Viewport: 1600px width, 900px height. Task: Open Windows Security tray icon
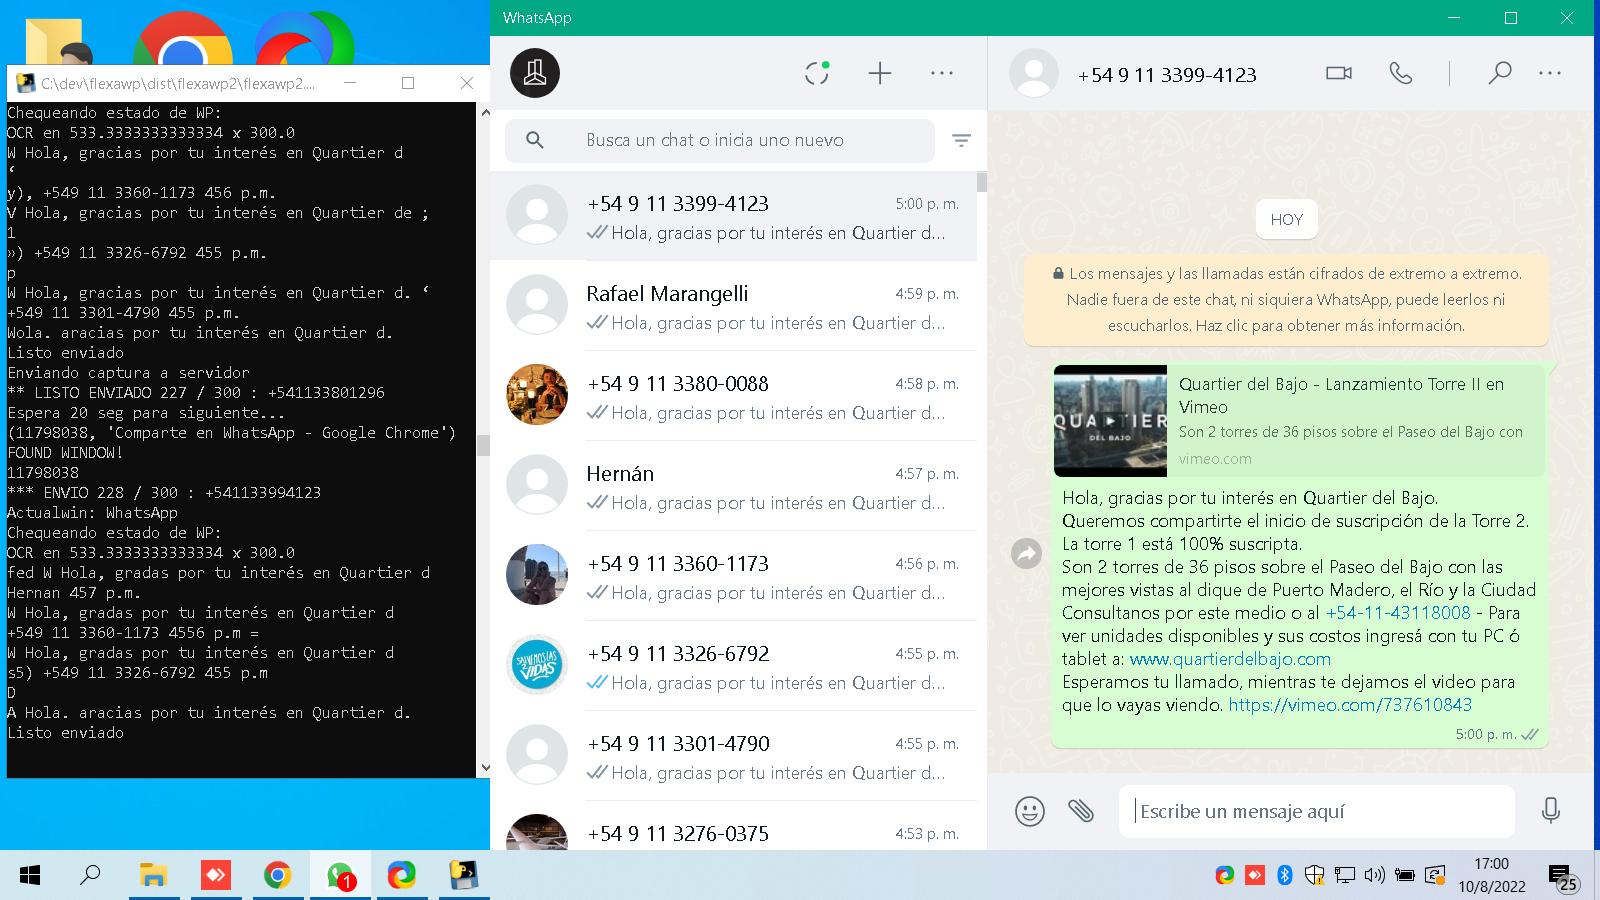(1315, 876)
